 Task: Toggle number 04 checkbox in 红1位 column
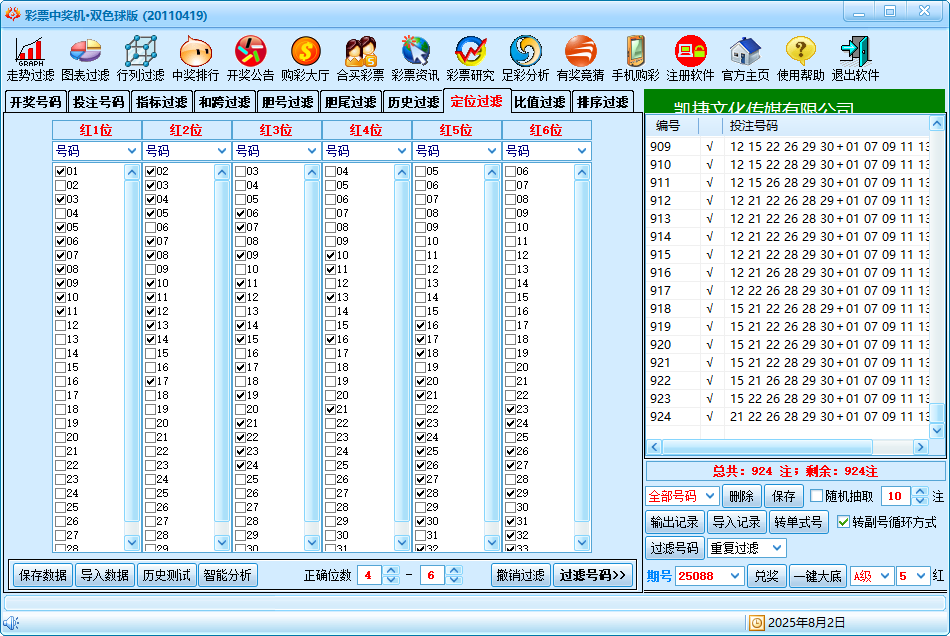[x=60, y=213]
